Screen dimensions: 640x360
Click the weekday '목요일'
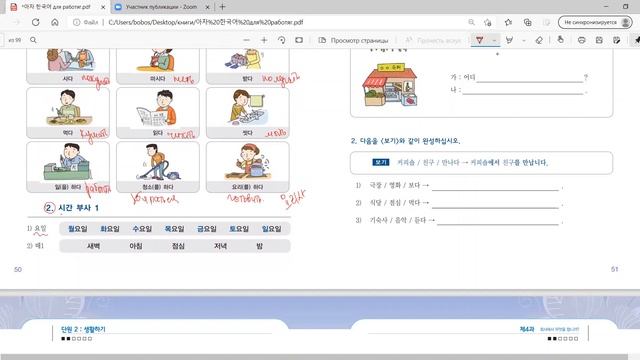[175, 229]
